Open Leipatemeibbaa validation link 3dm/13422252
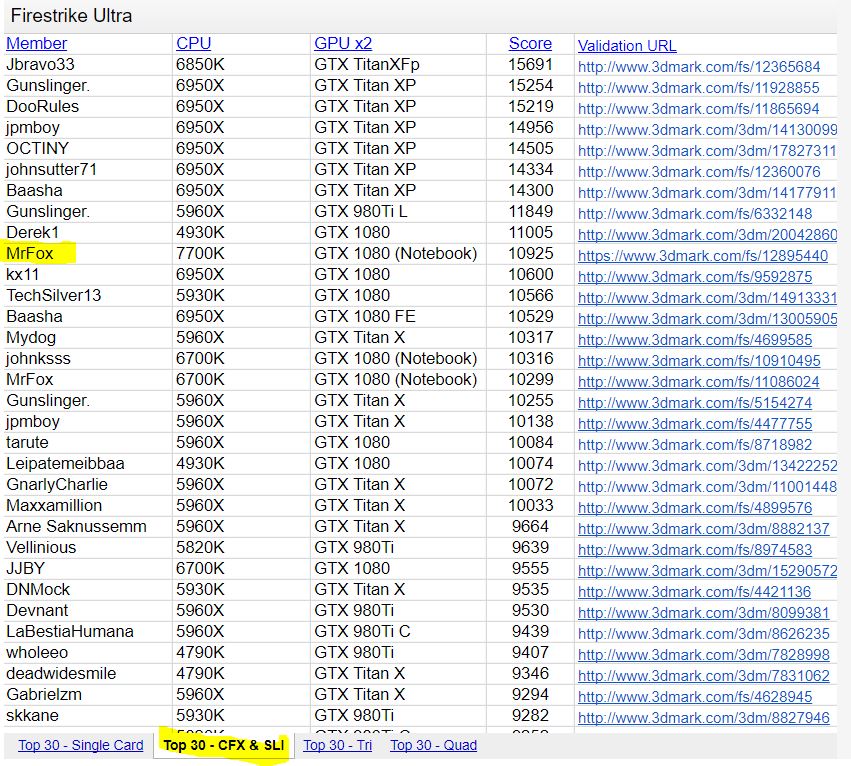The height and width of the screenshot is (766, 851). coord(708,466)
